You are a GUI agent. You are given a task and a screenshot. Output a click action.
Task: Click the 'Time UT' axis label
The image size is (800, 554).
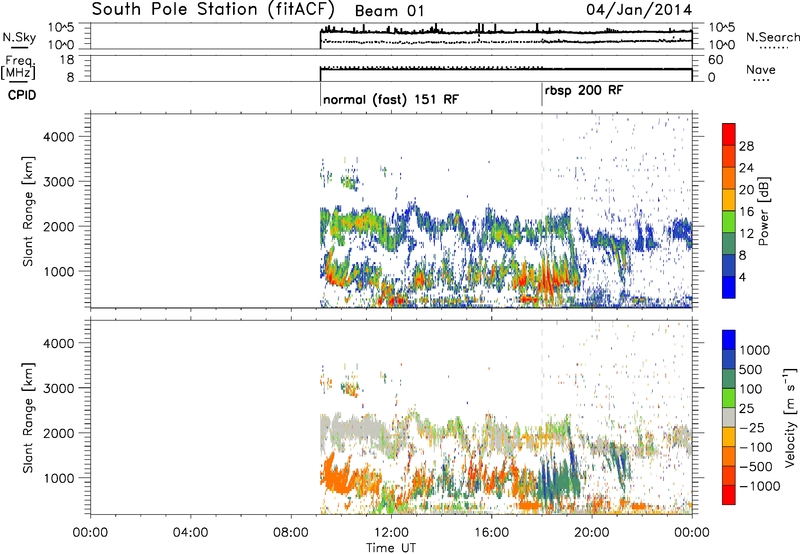click(391, 547)
